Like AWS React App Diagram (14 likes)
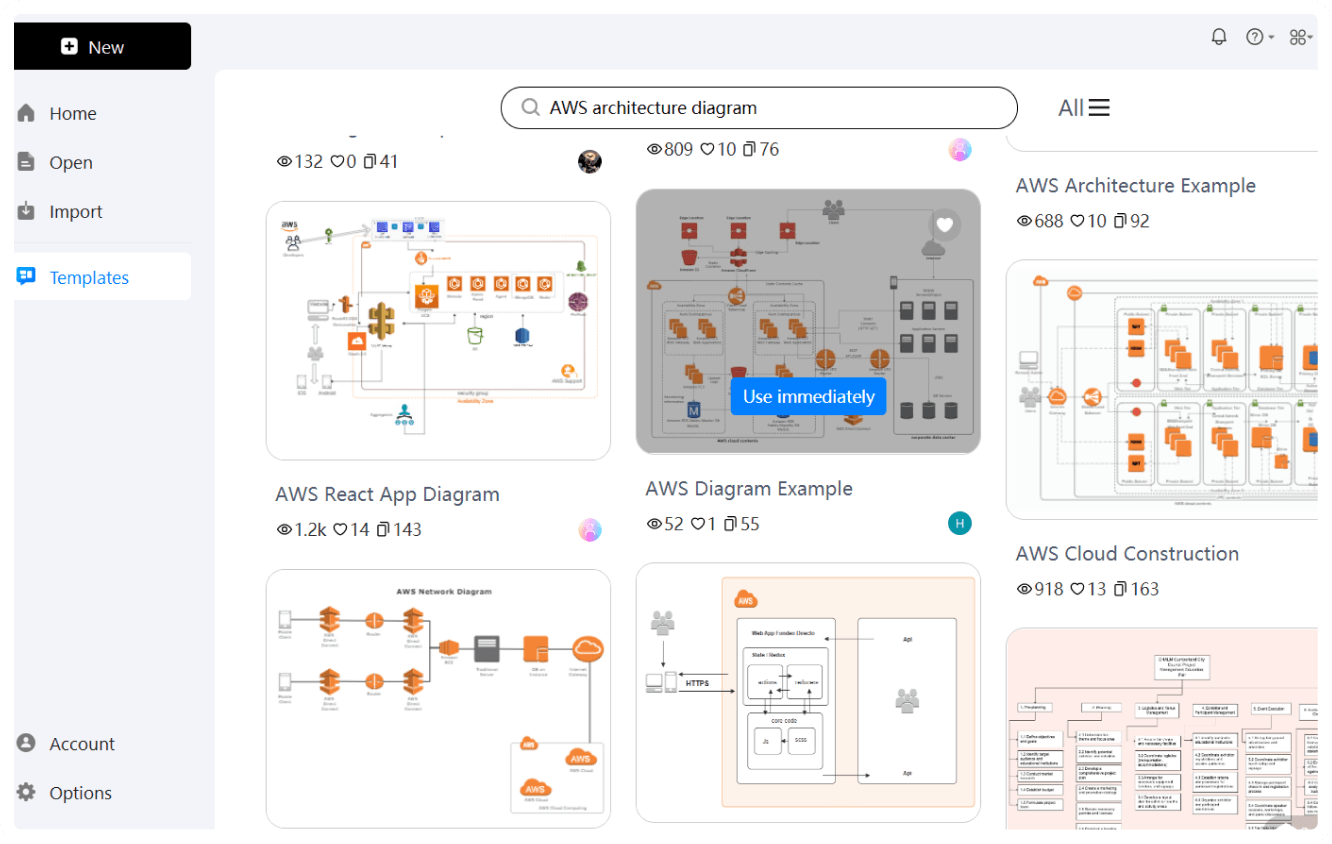 pos(339,529)
